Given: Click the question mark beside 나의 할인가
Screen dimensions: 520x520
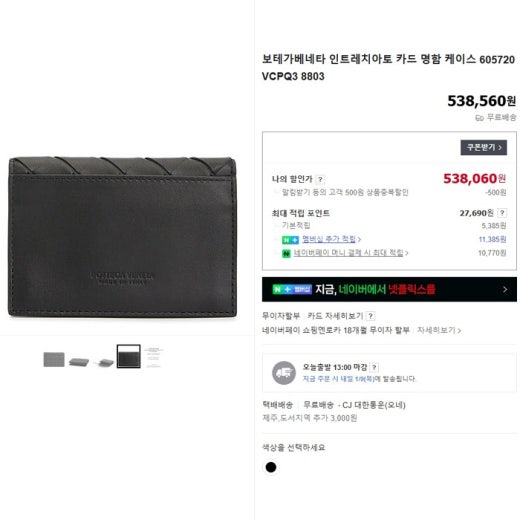Looking at the screenshot, I should pos(320,180).
